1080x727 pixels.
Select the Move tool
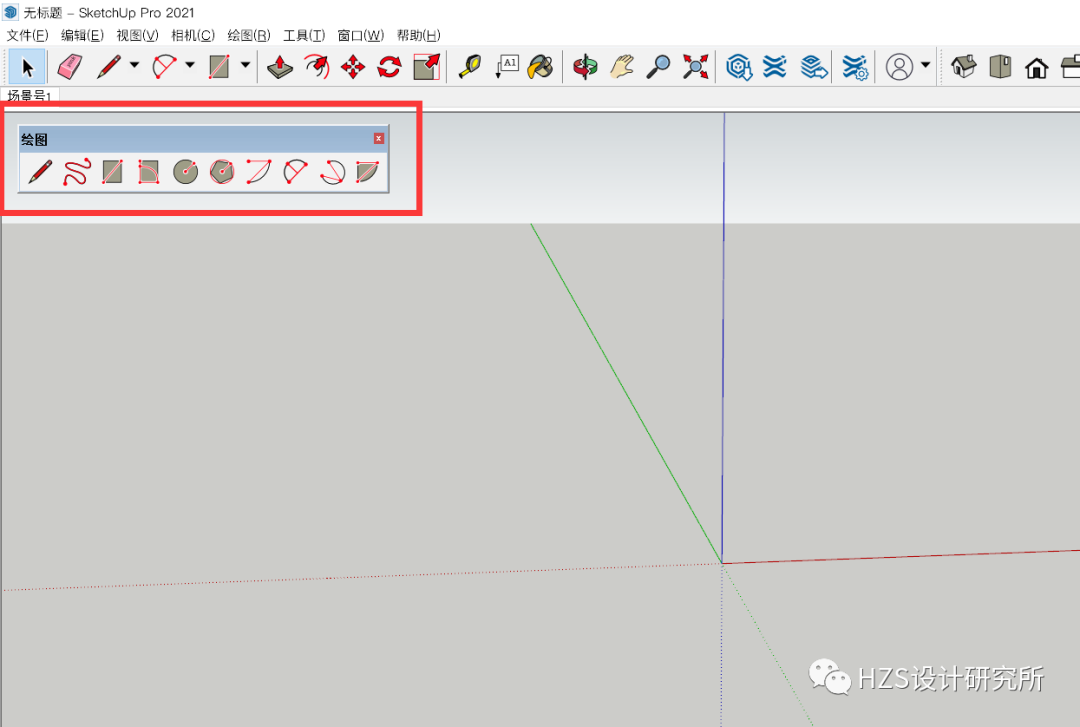point(355,67)
